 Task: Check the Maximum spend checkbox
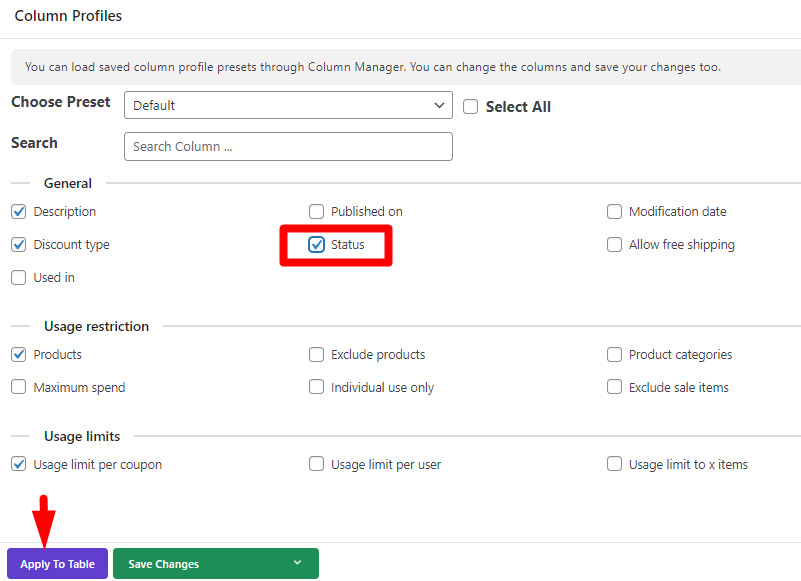(x=19, y=387)
